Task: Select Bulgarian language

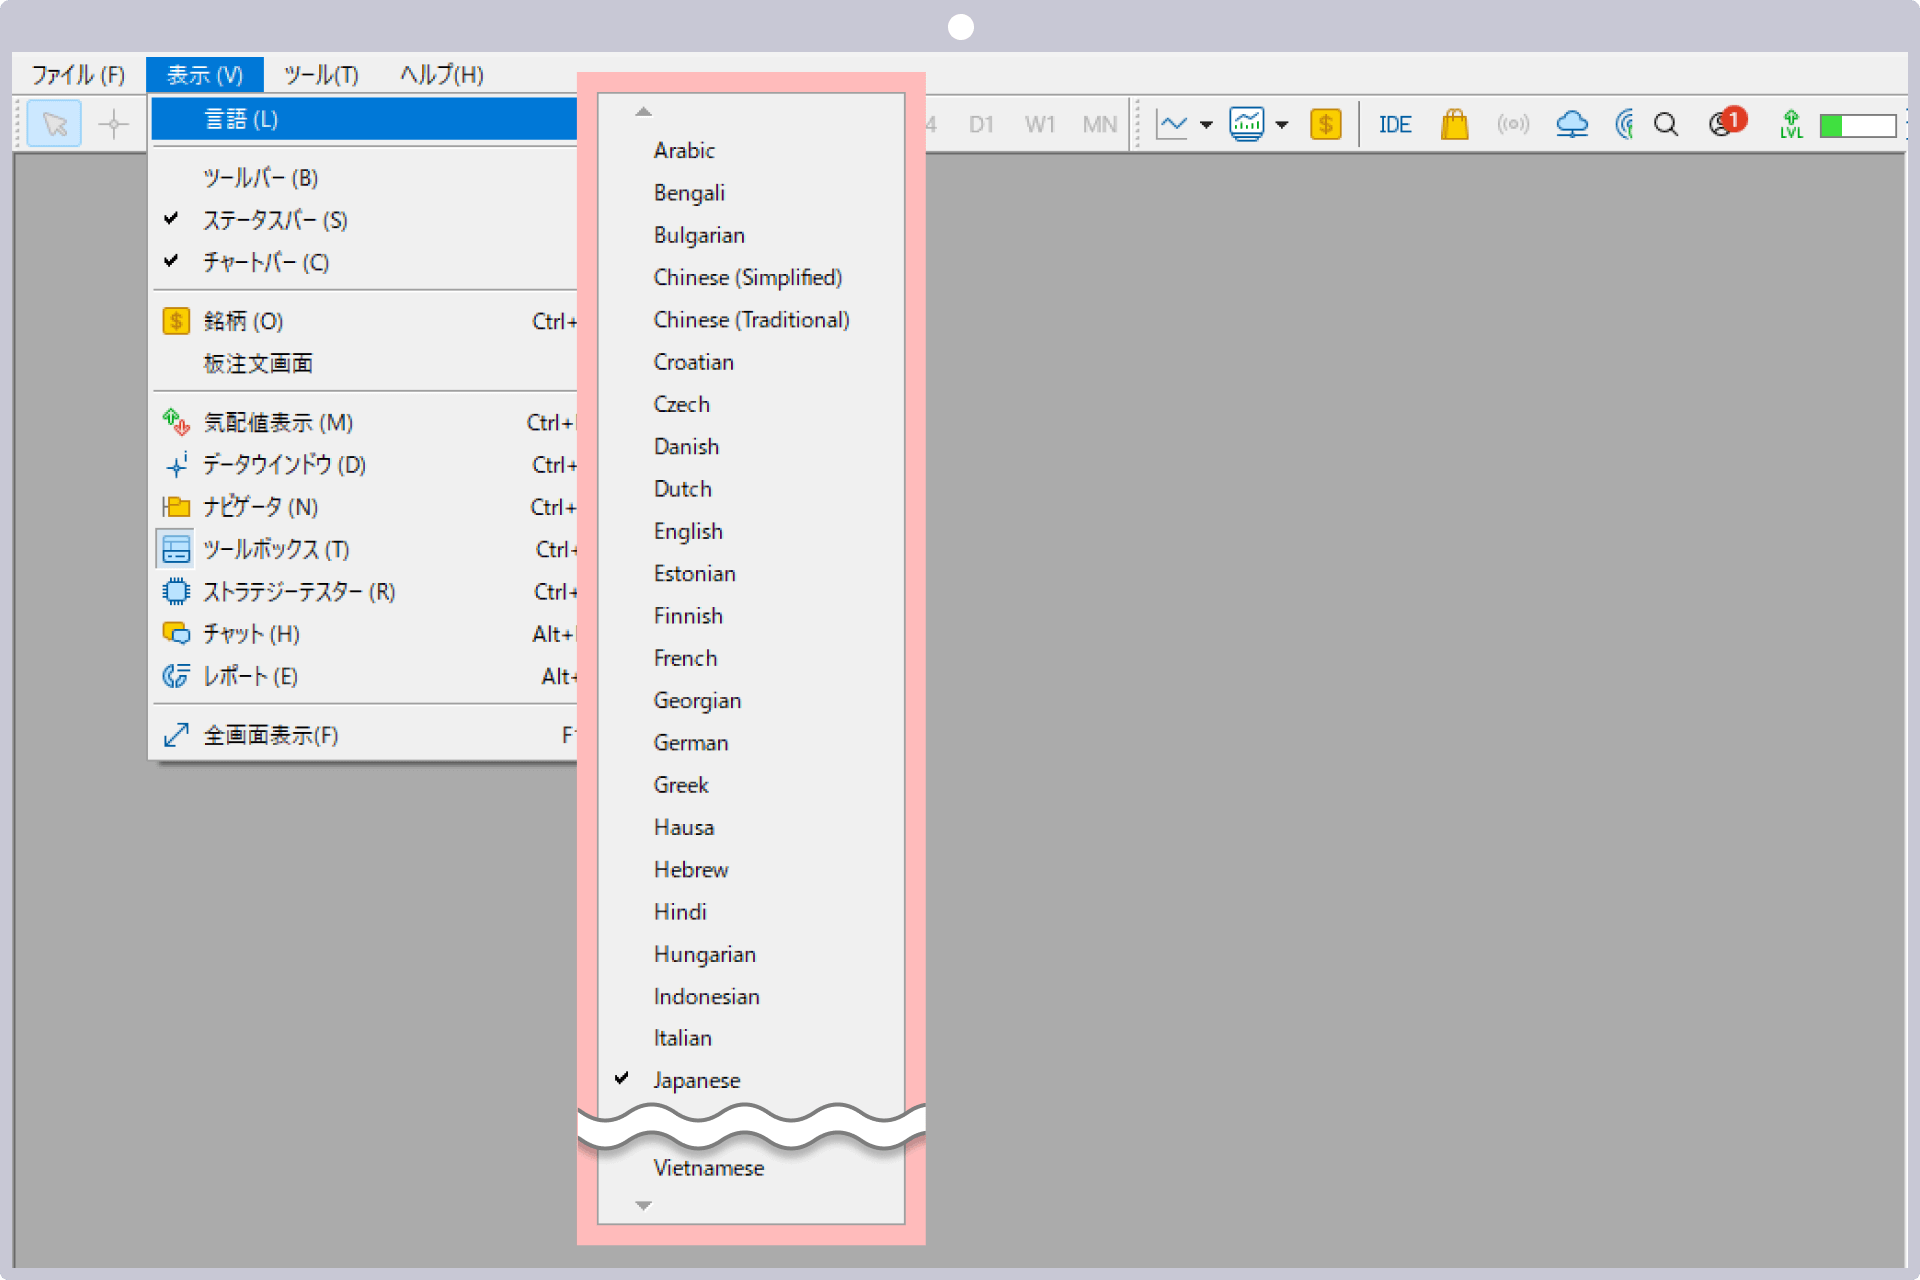Action: coord(751,235)
